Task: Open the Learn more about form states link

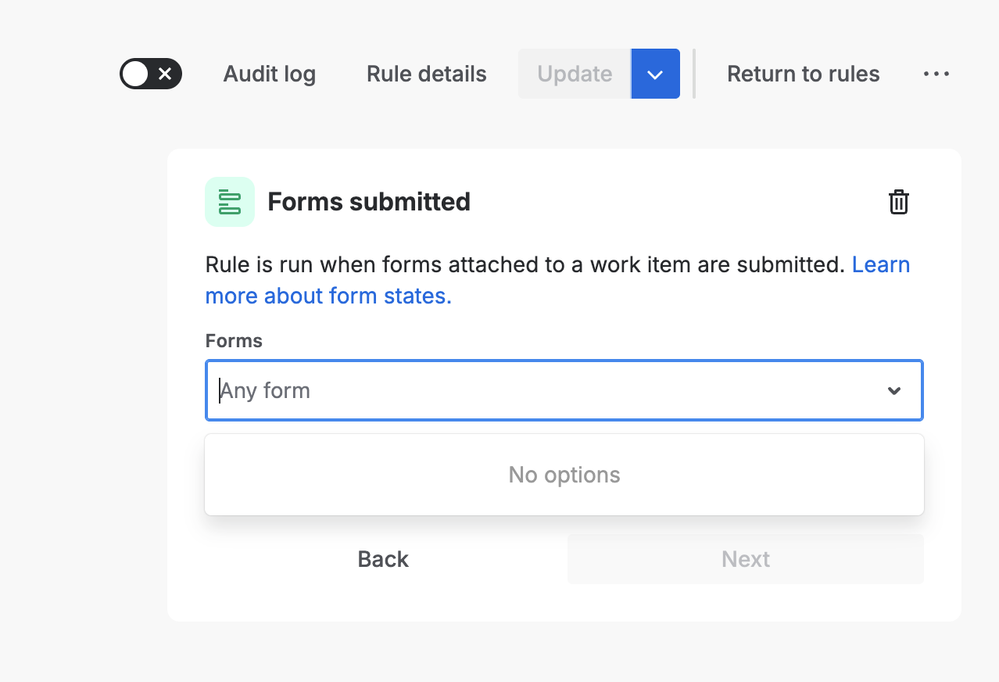Action: pos(328,296)
